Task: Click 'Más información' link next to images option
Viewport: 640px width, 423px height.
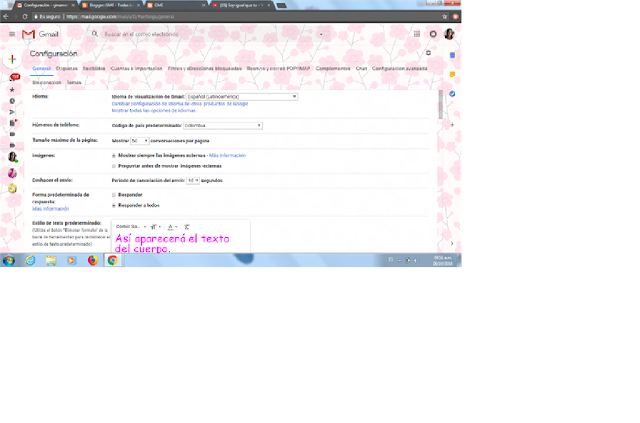Action: click(x=227, y=156)
